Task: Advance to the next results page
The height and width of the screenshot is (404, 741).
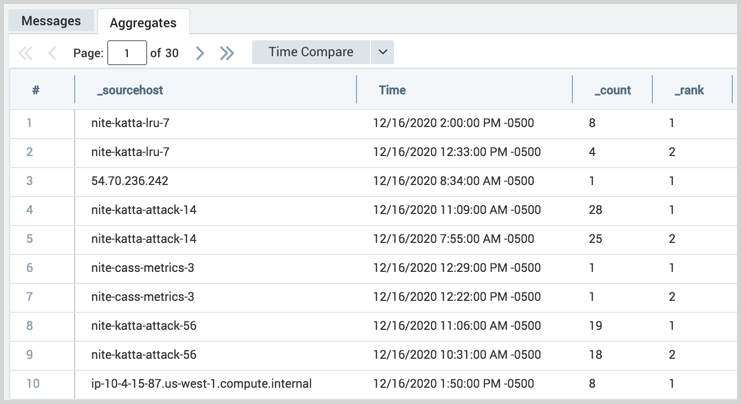Action: pyautogui.click(x=200, y=53)
